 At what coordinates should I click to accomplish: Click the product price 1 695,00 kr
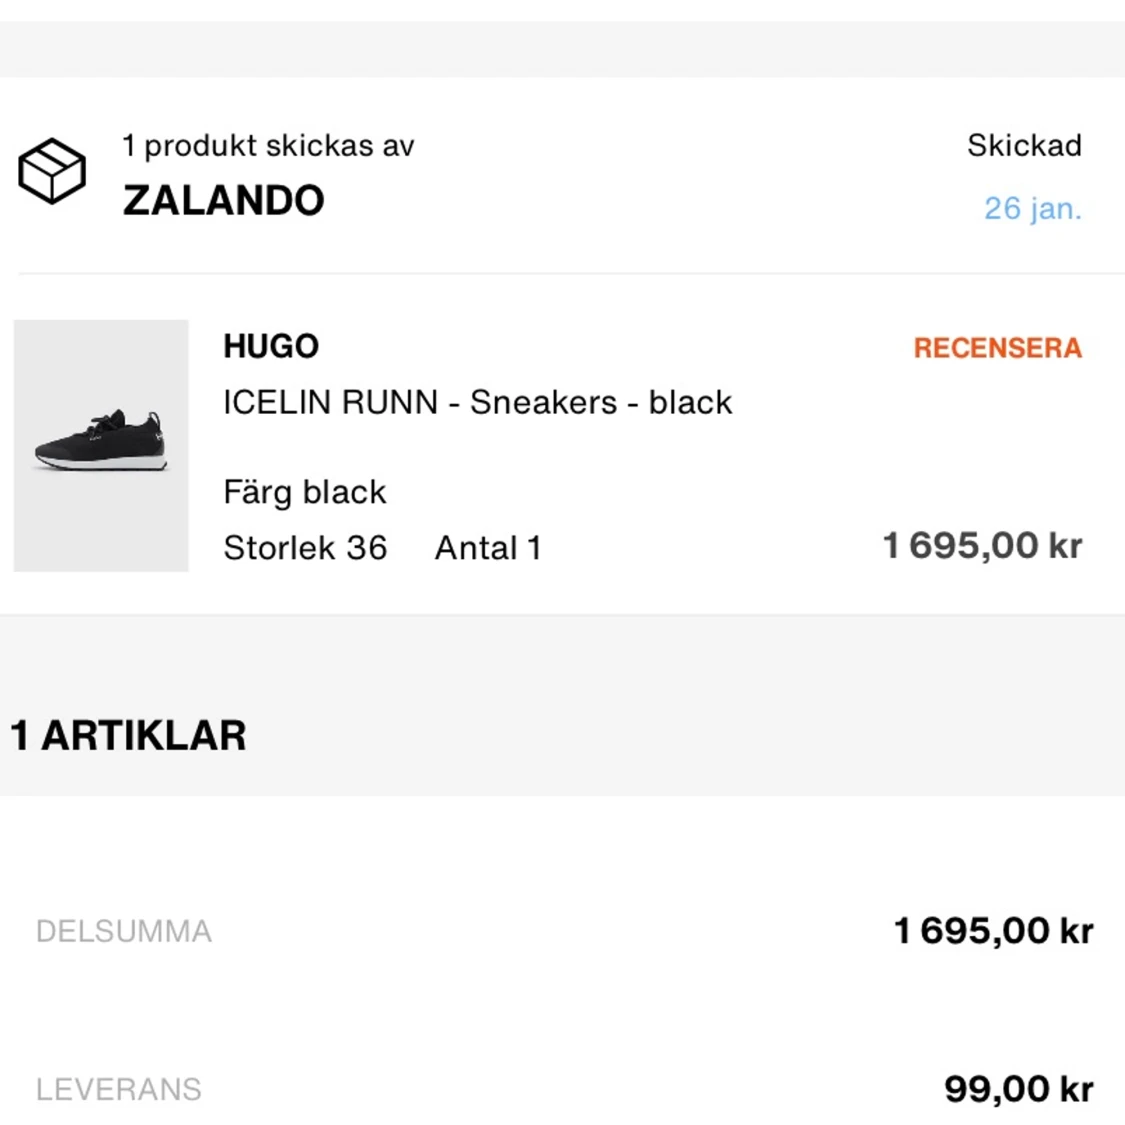tap(982, 546)
